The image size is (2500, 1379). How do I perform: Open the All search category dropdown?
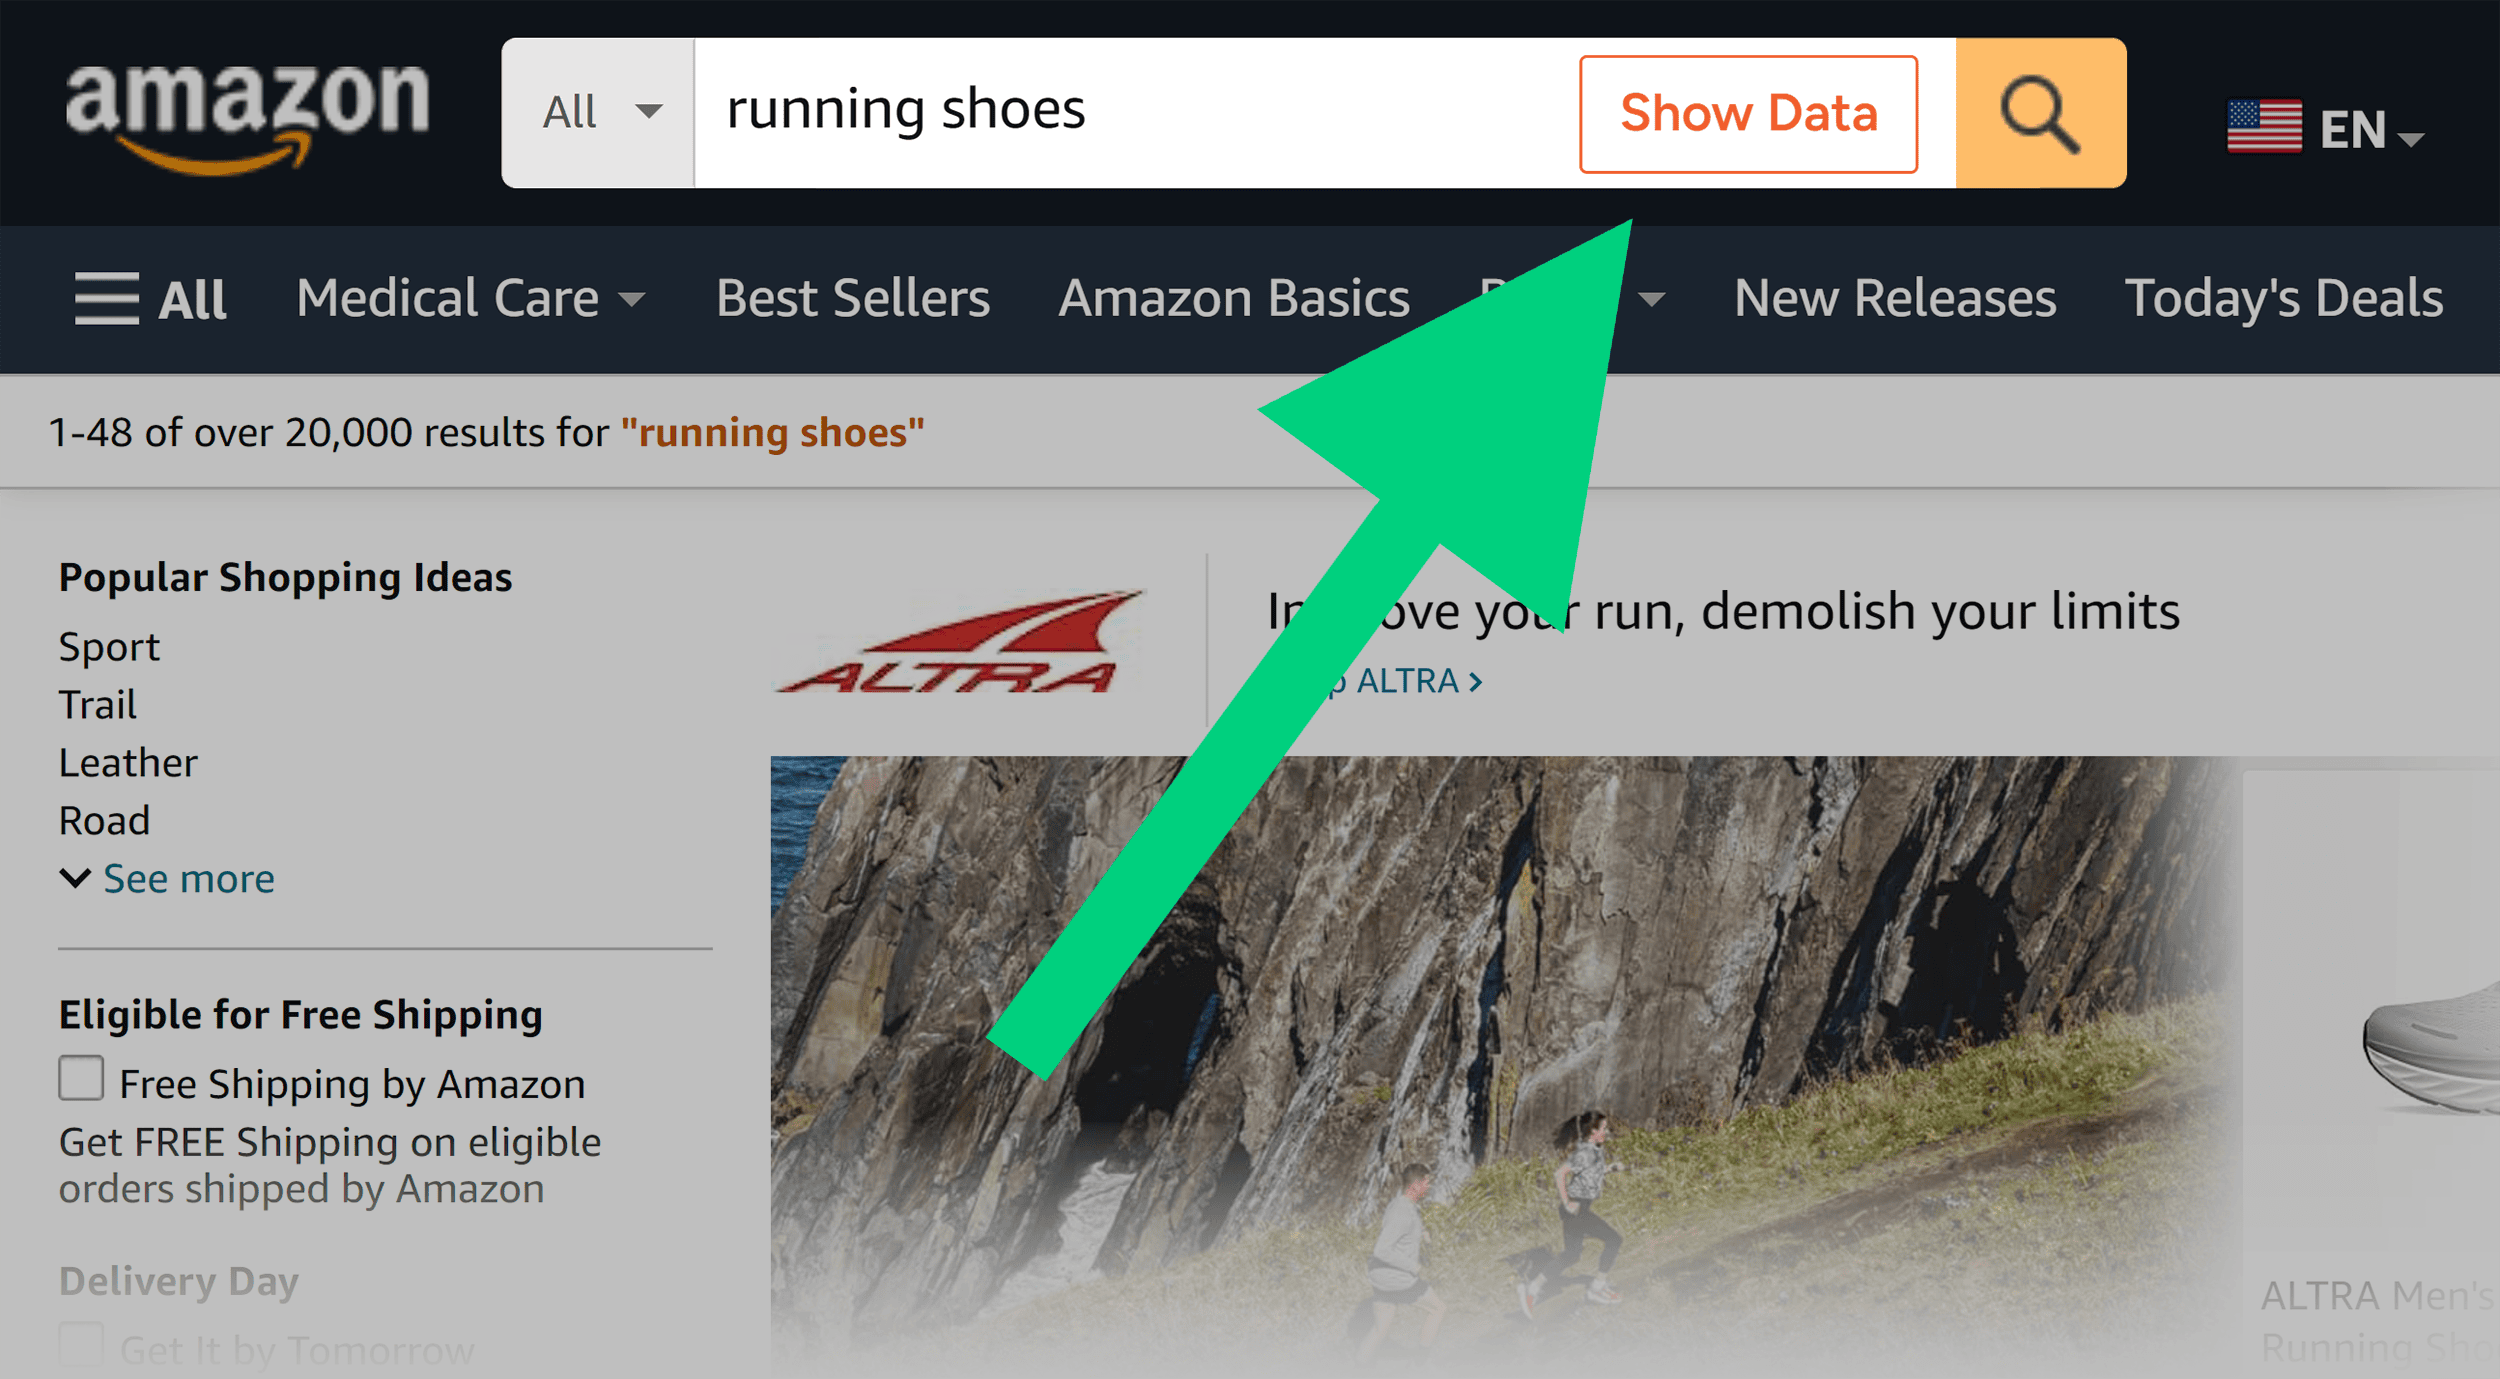tap(597, 112)
